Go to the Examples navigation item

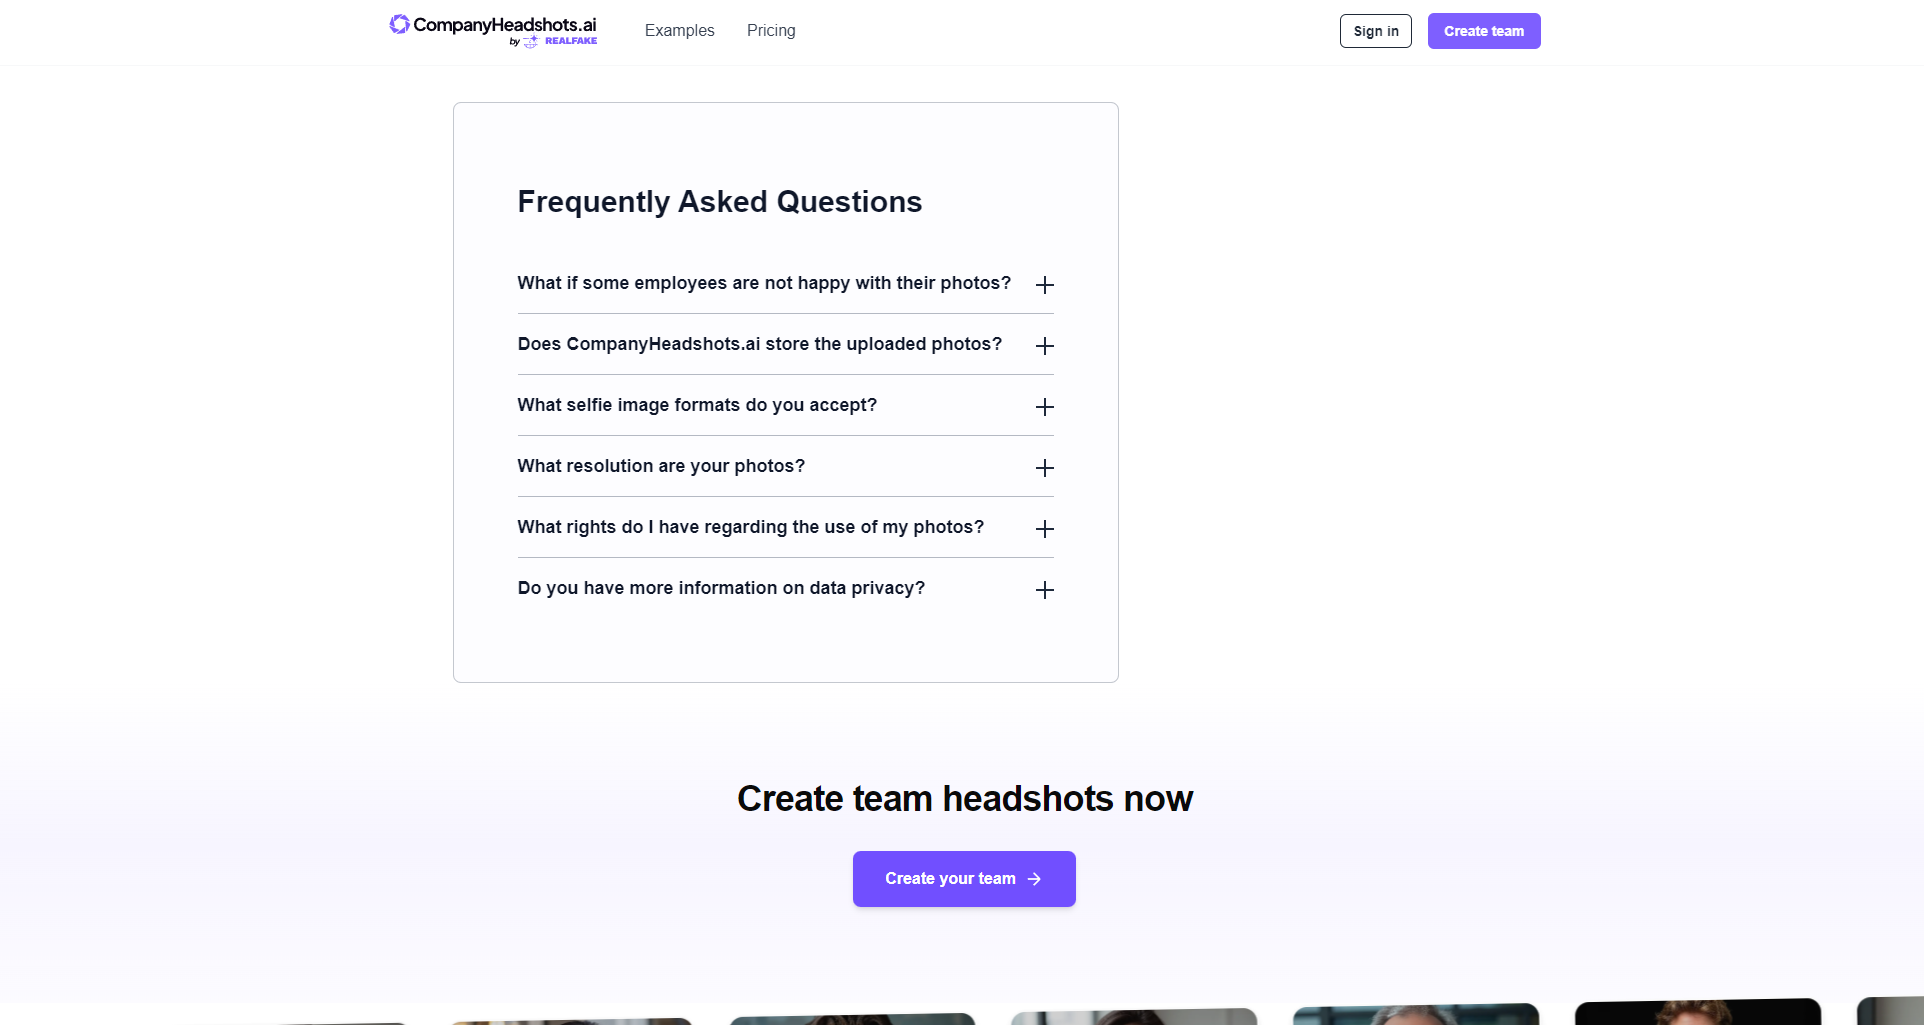[x=679, y=31]
